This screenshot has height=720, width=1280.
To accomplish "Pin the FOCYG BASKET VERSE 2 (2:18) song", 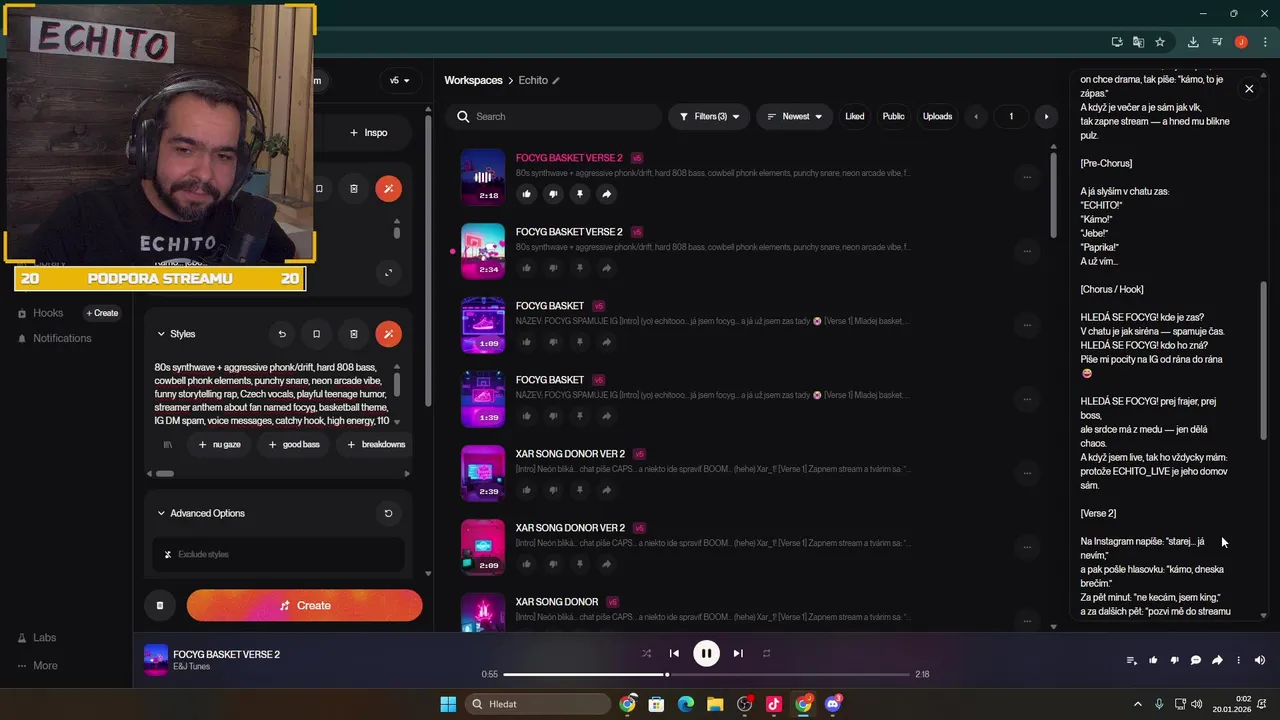I will (580, 194).
